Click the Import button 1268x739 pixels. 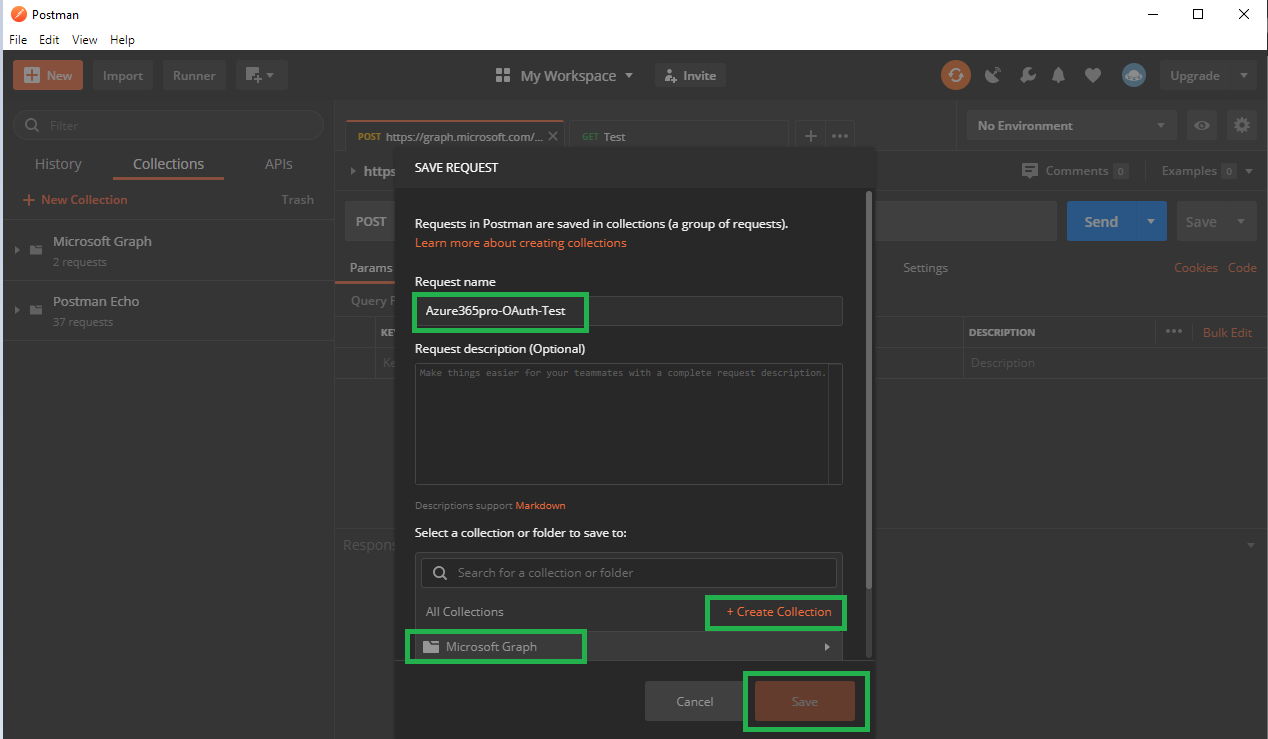(x=123, y=75)
